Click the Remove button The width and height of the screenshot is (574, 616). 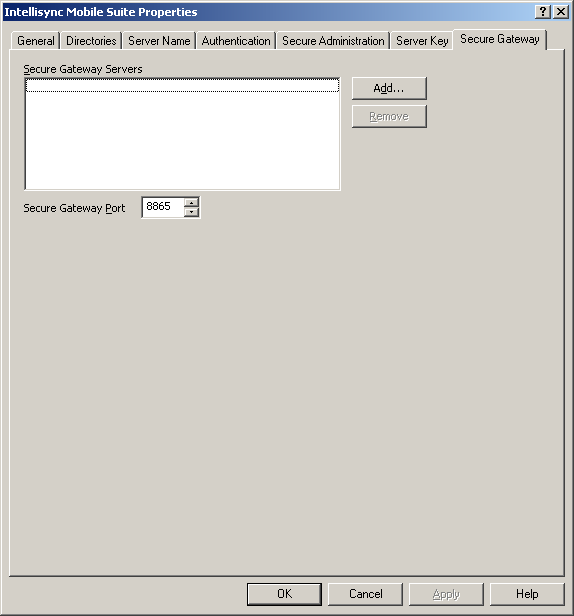pos(389,116)
